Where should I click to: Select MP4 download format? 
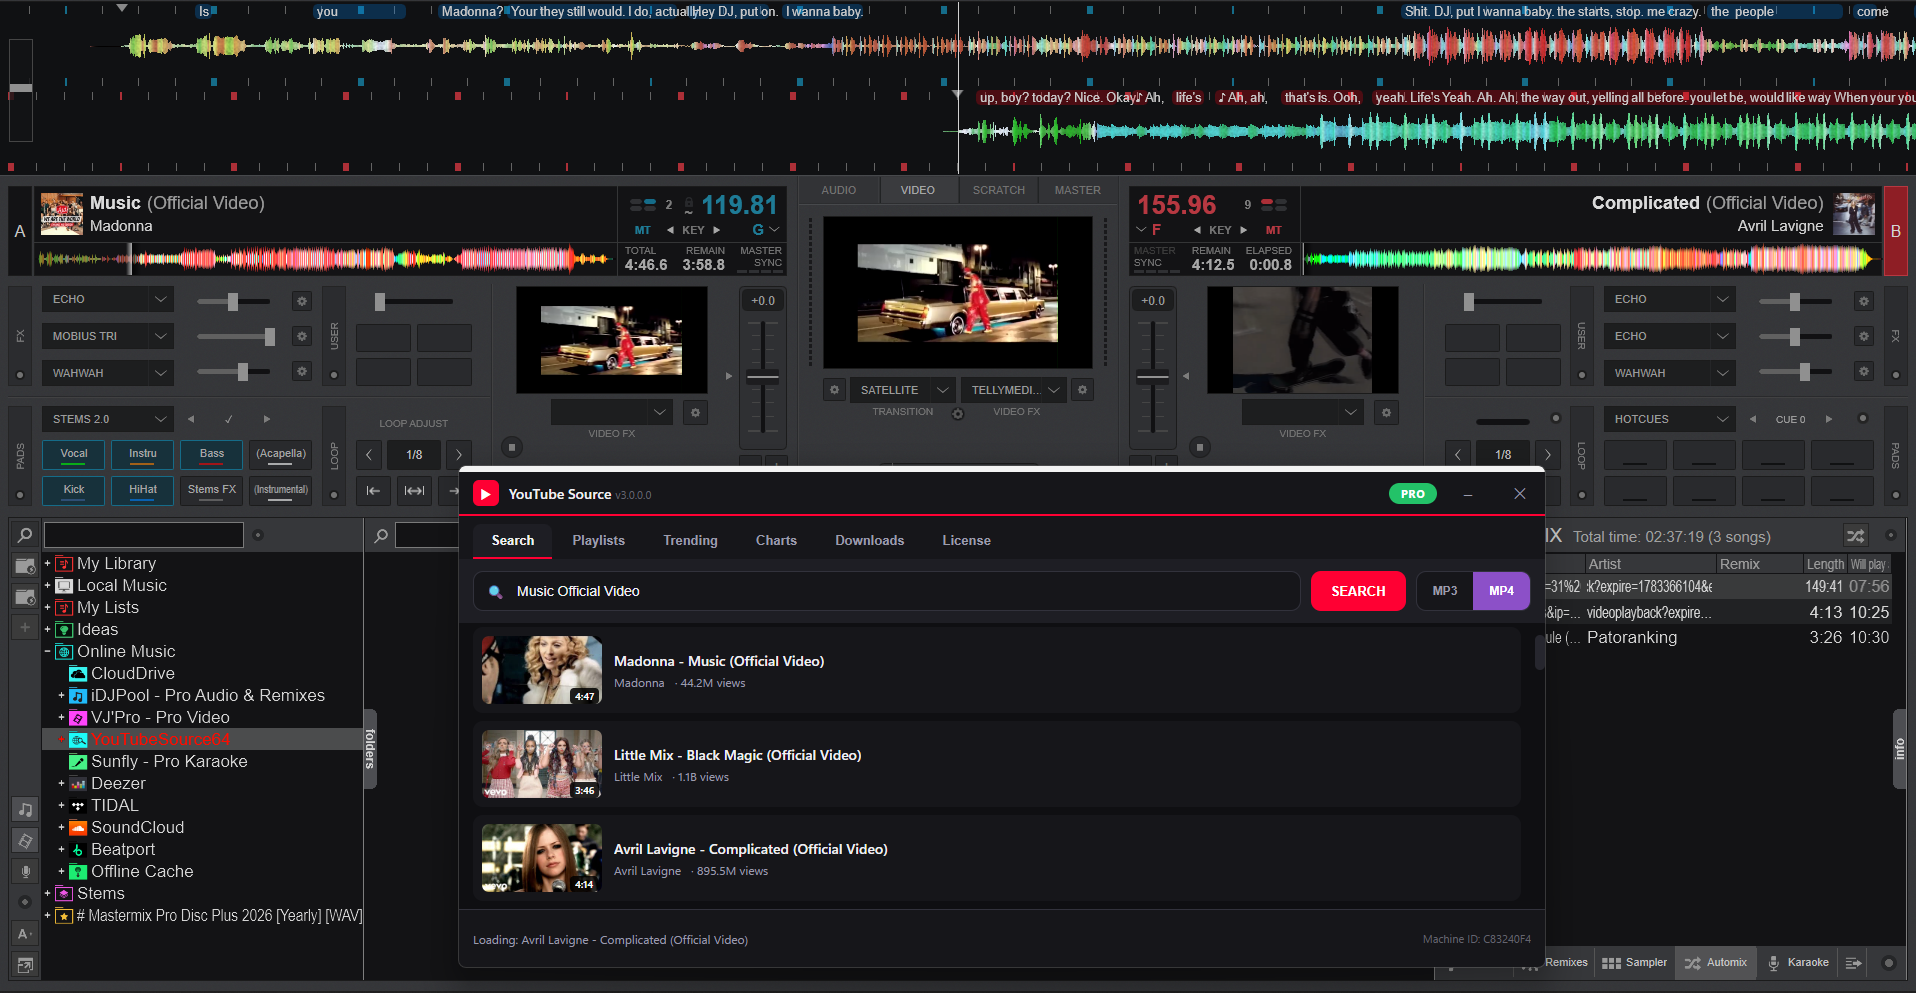pyautogui.click(x=1501, y=591)
